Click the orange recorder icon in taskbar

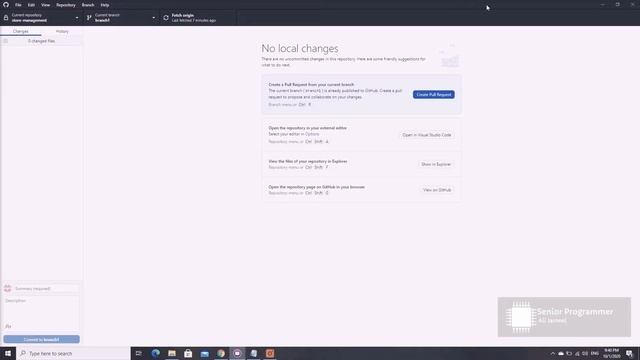click(x=270, y=353)
